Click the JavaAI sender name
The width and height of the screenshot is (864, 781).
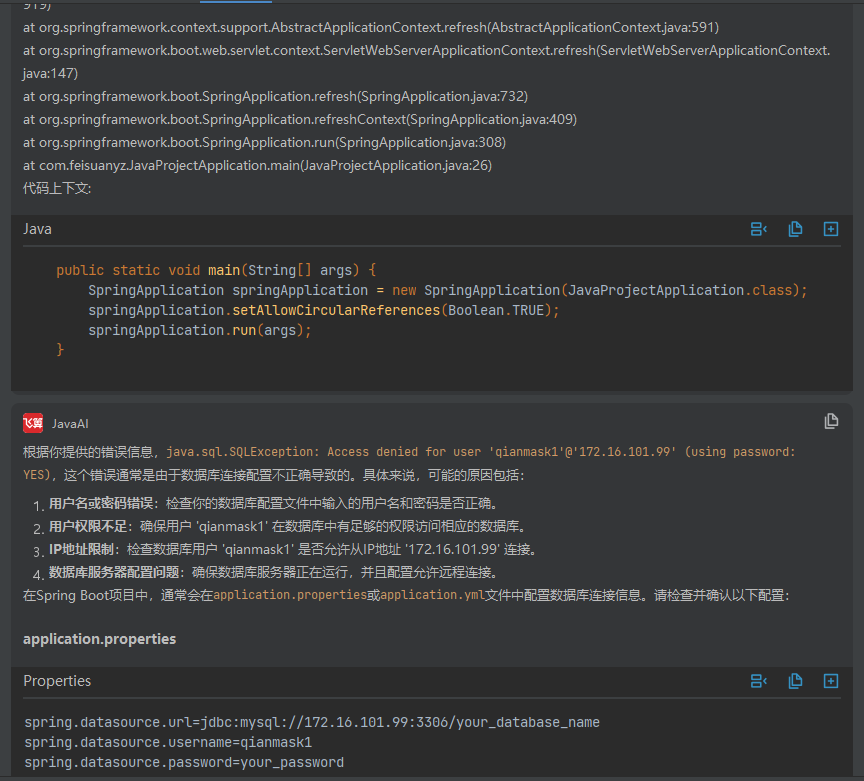(70, 424)
